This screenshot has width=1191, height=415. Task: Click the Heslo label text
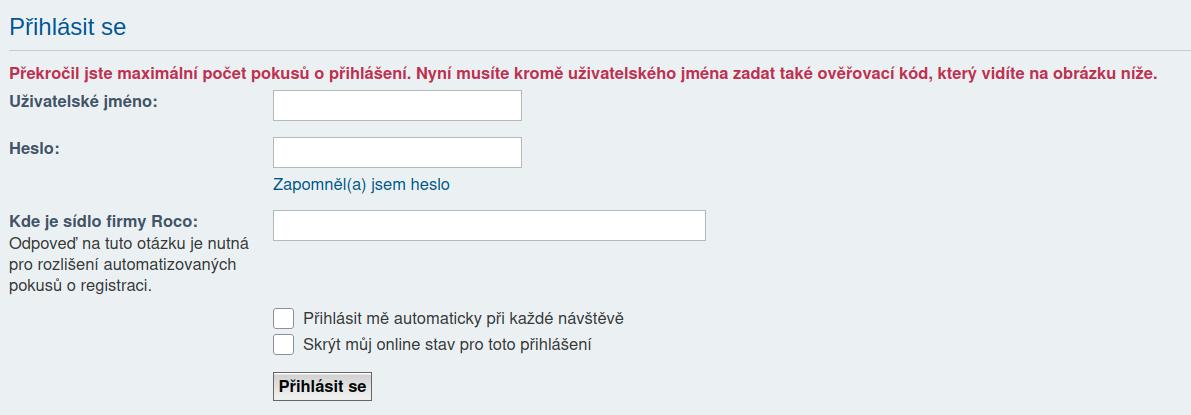tap(34, 148)
